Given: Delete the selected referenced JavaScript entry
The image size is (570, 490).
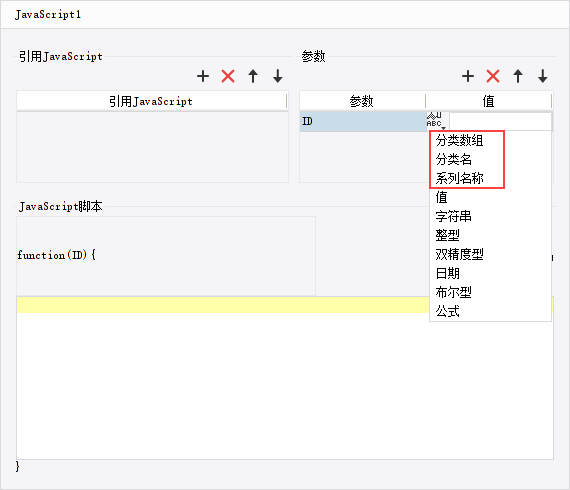Looking at the screenshot, I should (x=228, y=76).
